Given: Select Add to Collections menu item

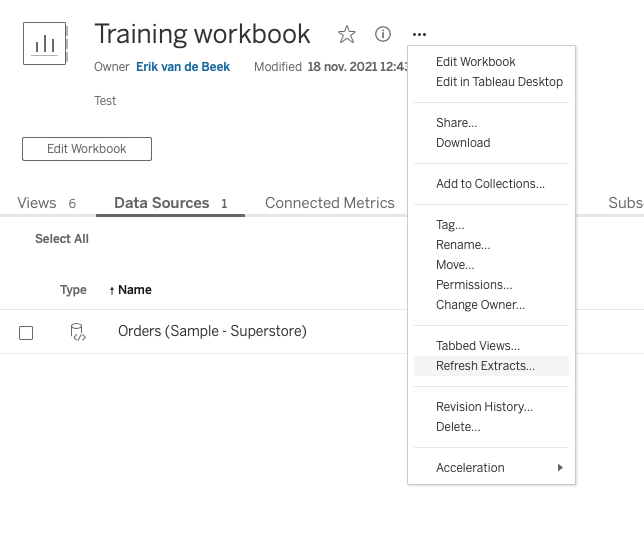Looking at the screenshot, I should click(490, 184).
